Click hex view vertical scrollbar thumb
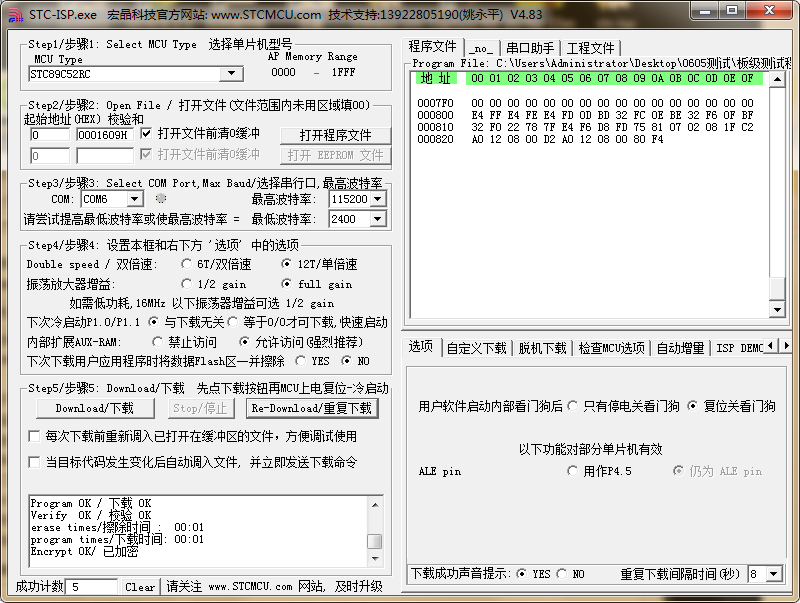 pyautogui.click(x=777, y=288)
